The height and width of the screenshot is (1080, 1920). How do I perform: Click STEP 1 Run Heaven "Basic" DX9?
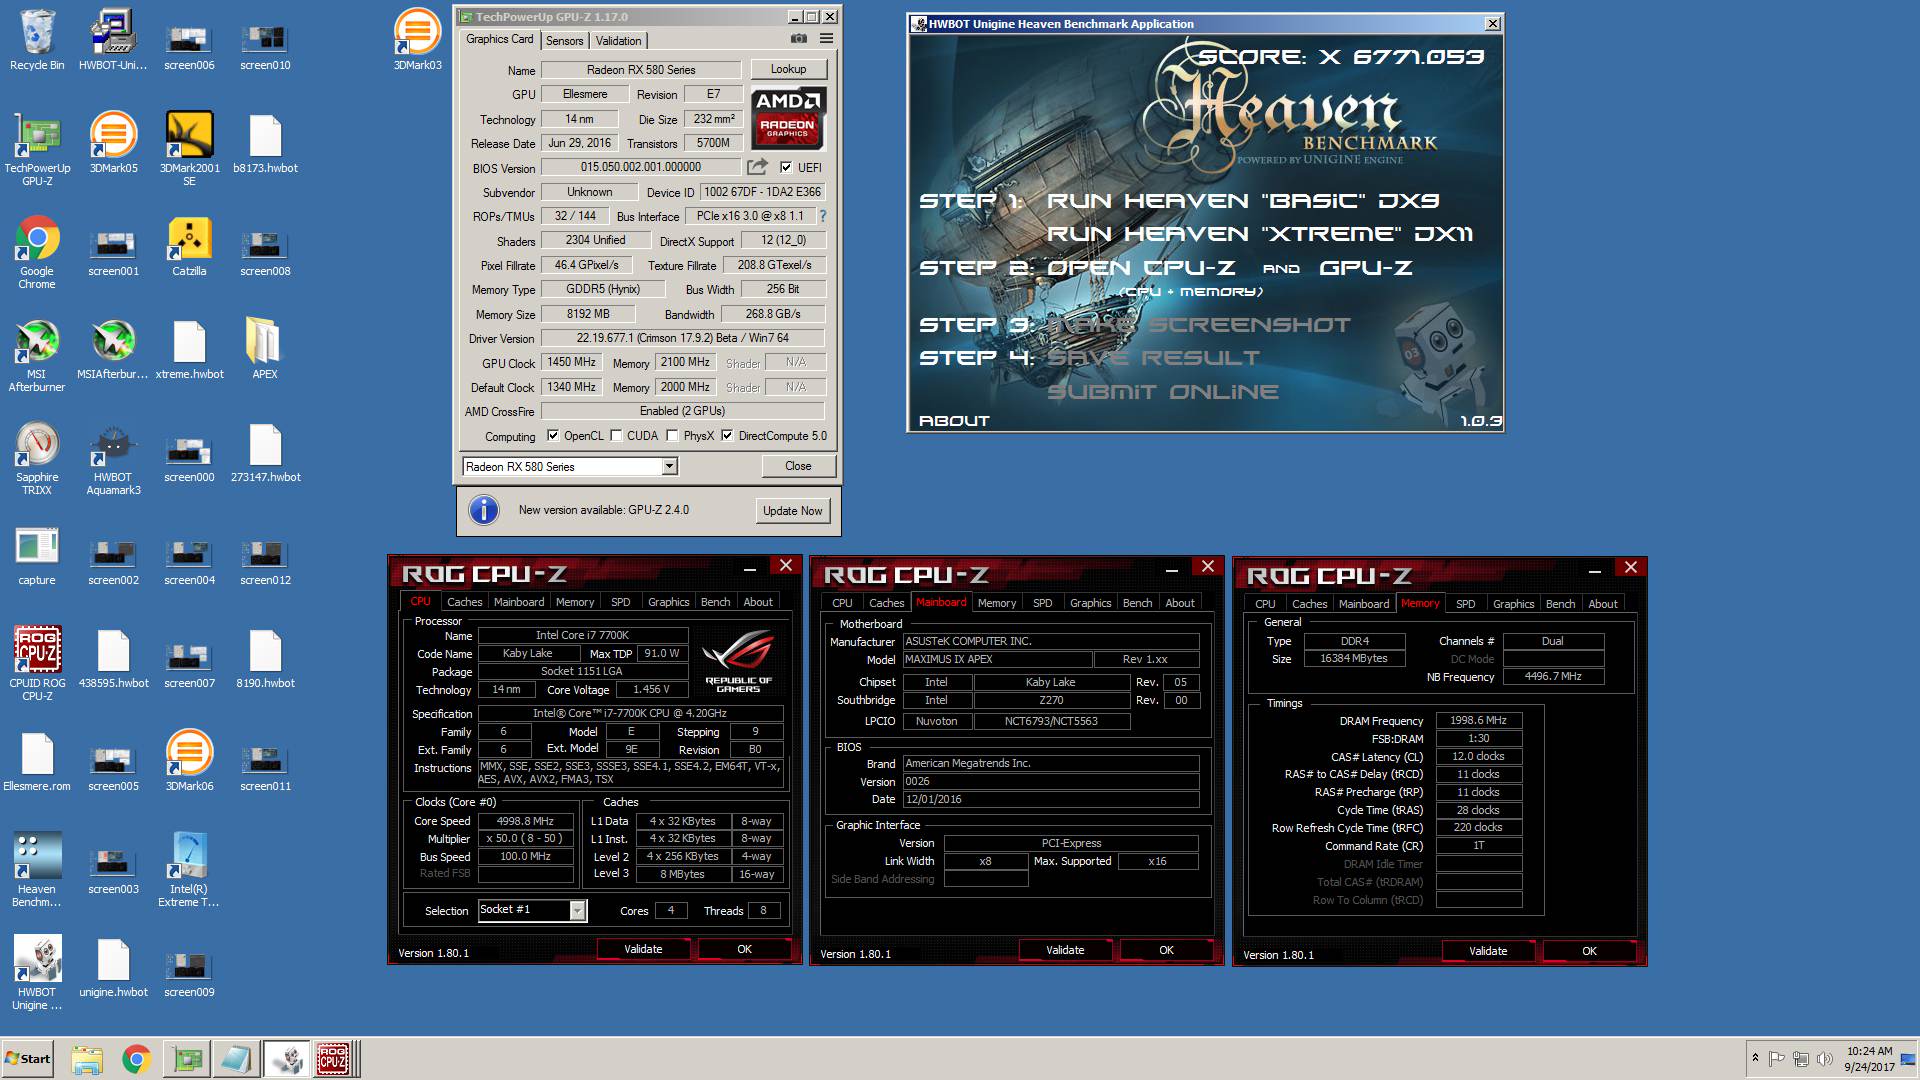(x=1243, y=201)
